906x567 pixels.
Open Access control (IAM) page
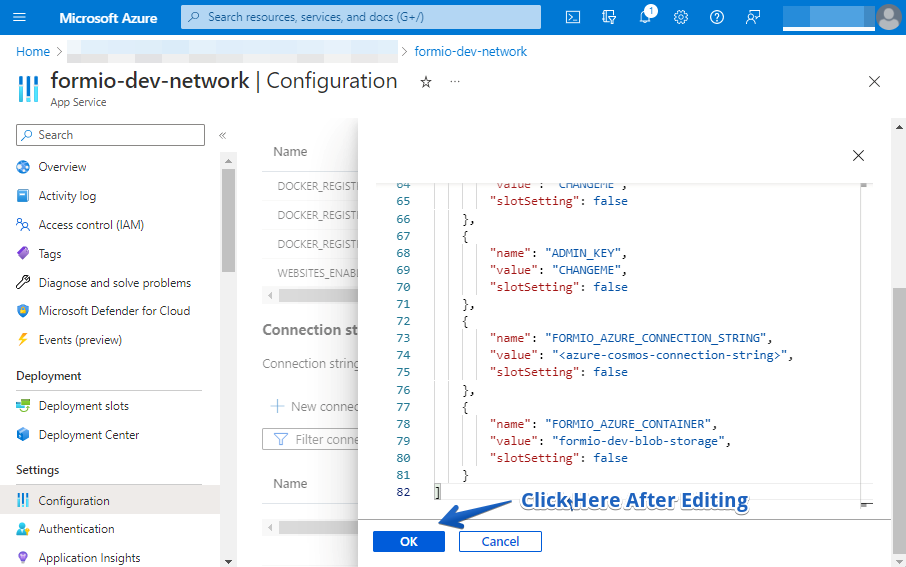click(91, 225)
